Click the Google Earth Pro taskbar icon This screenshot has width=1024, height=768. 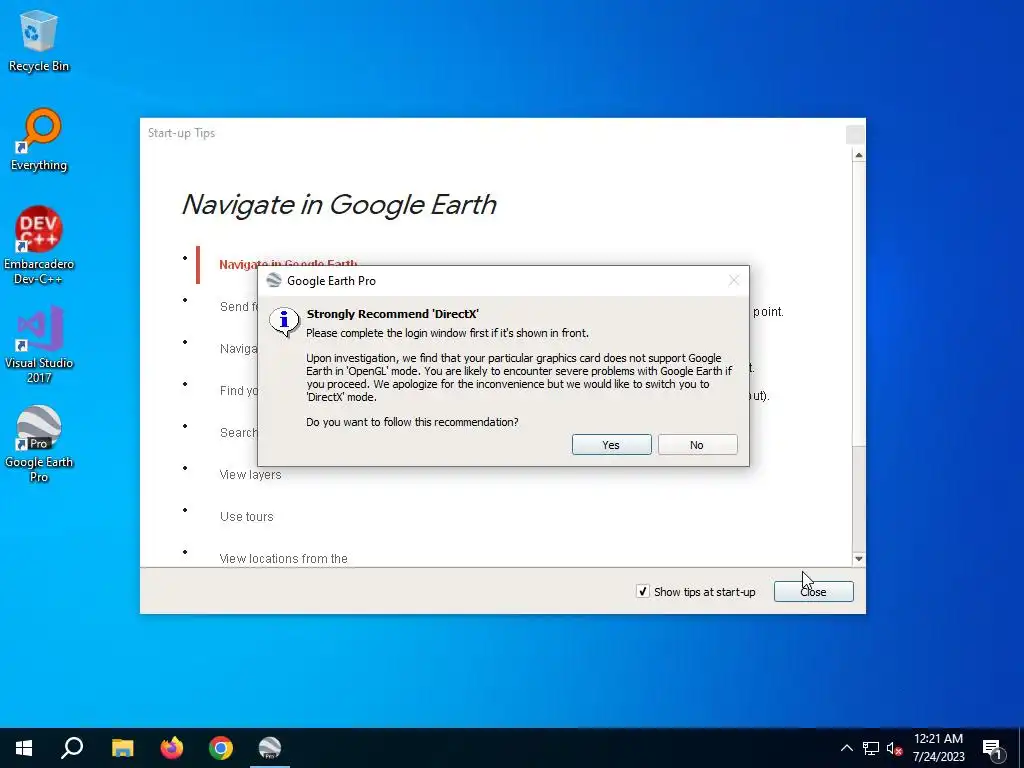(x=270, y=748)
